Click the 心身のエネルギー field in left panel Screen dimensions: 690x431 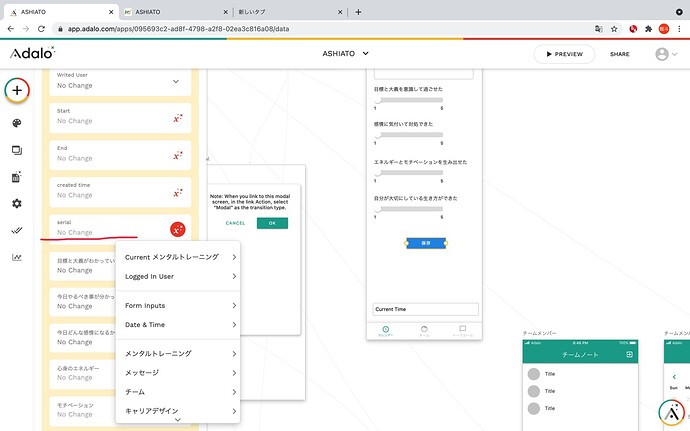point(84,373)
